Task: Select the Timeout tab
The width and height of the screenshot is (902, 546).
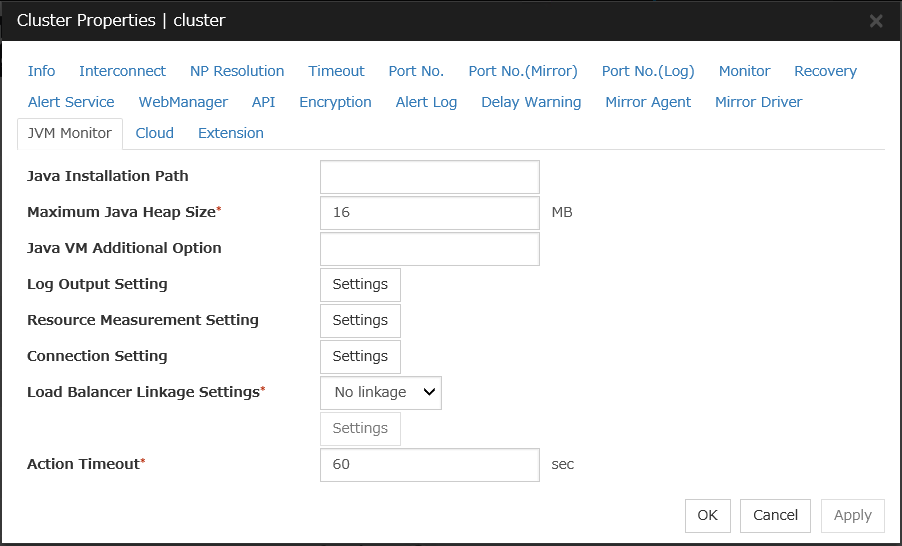Action: [336, 71]
